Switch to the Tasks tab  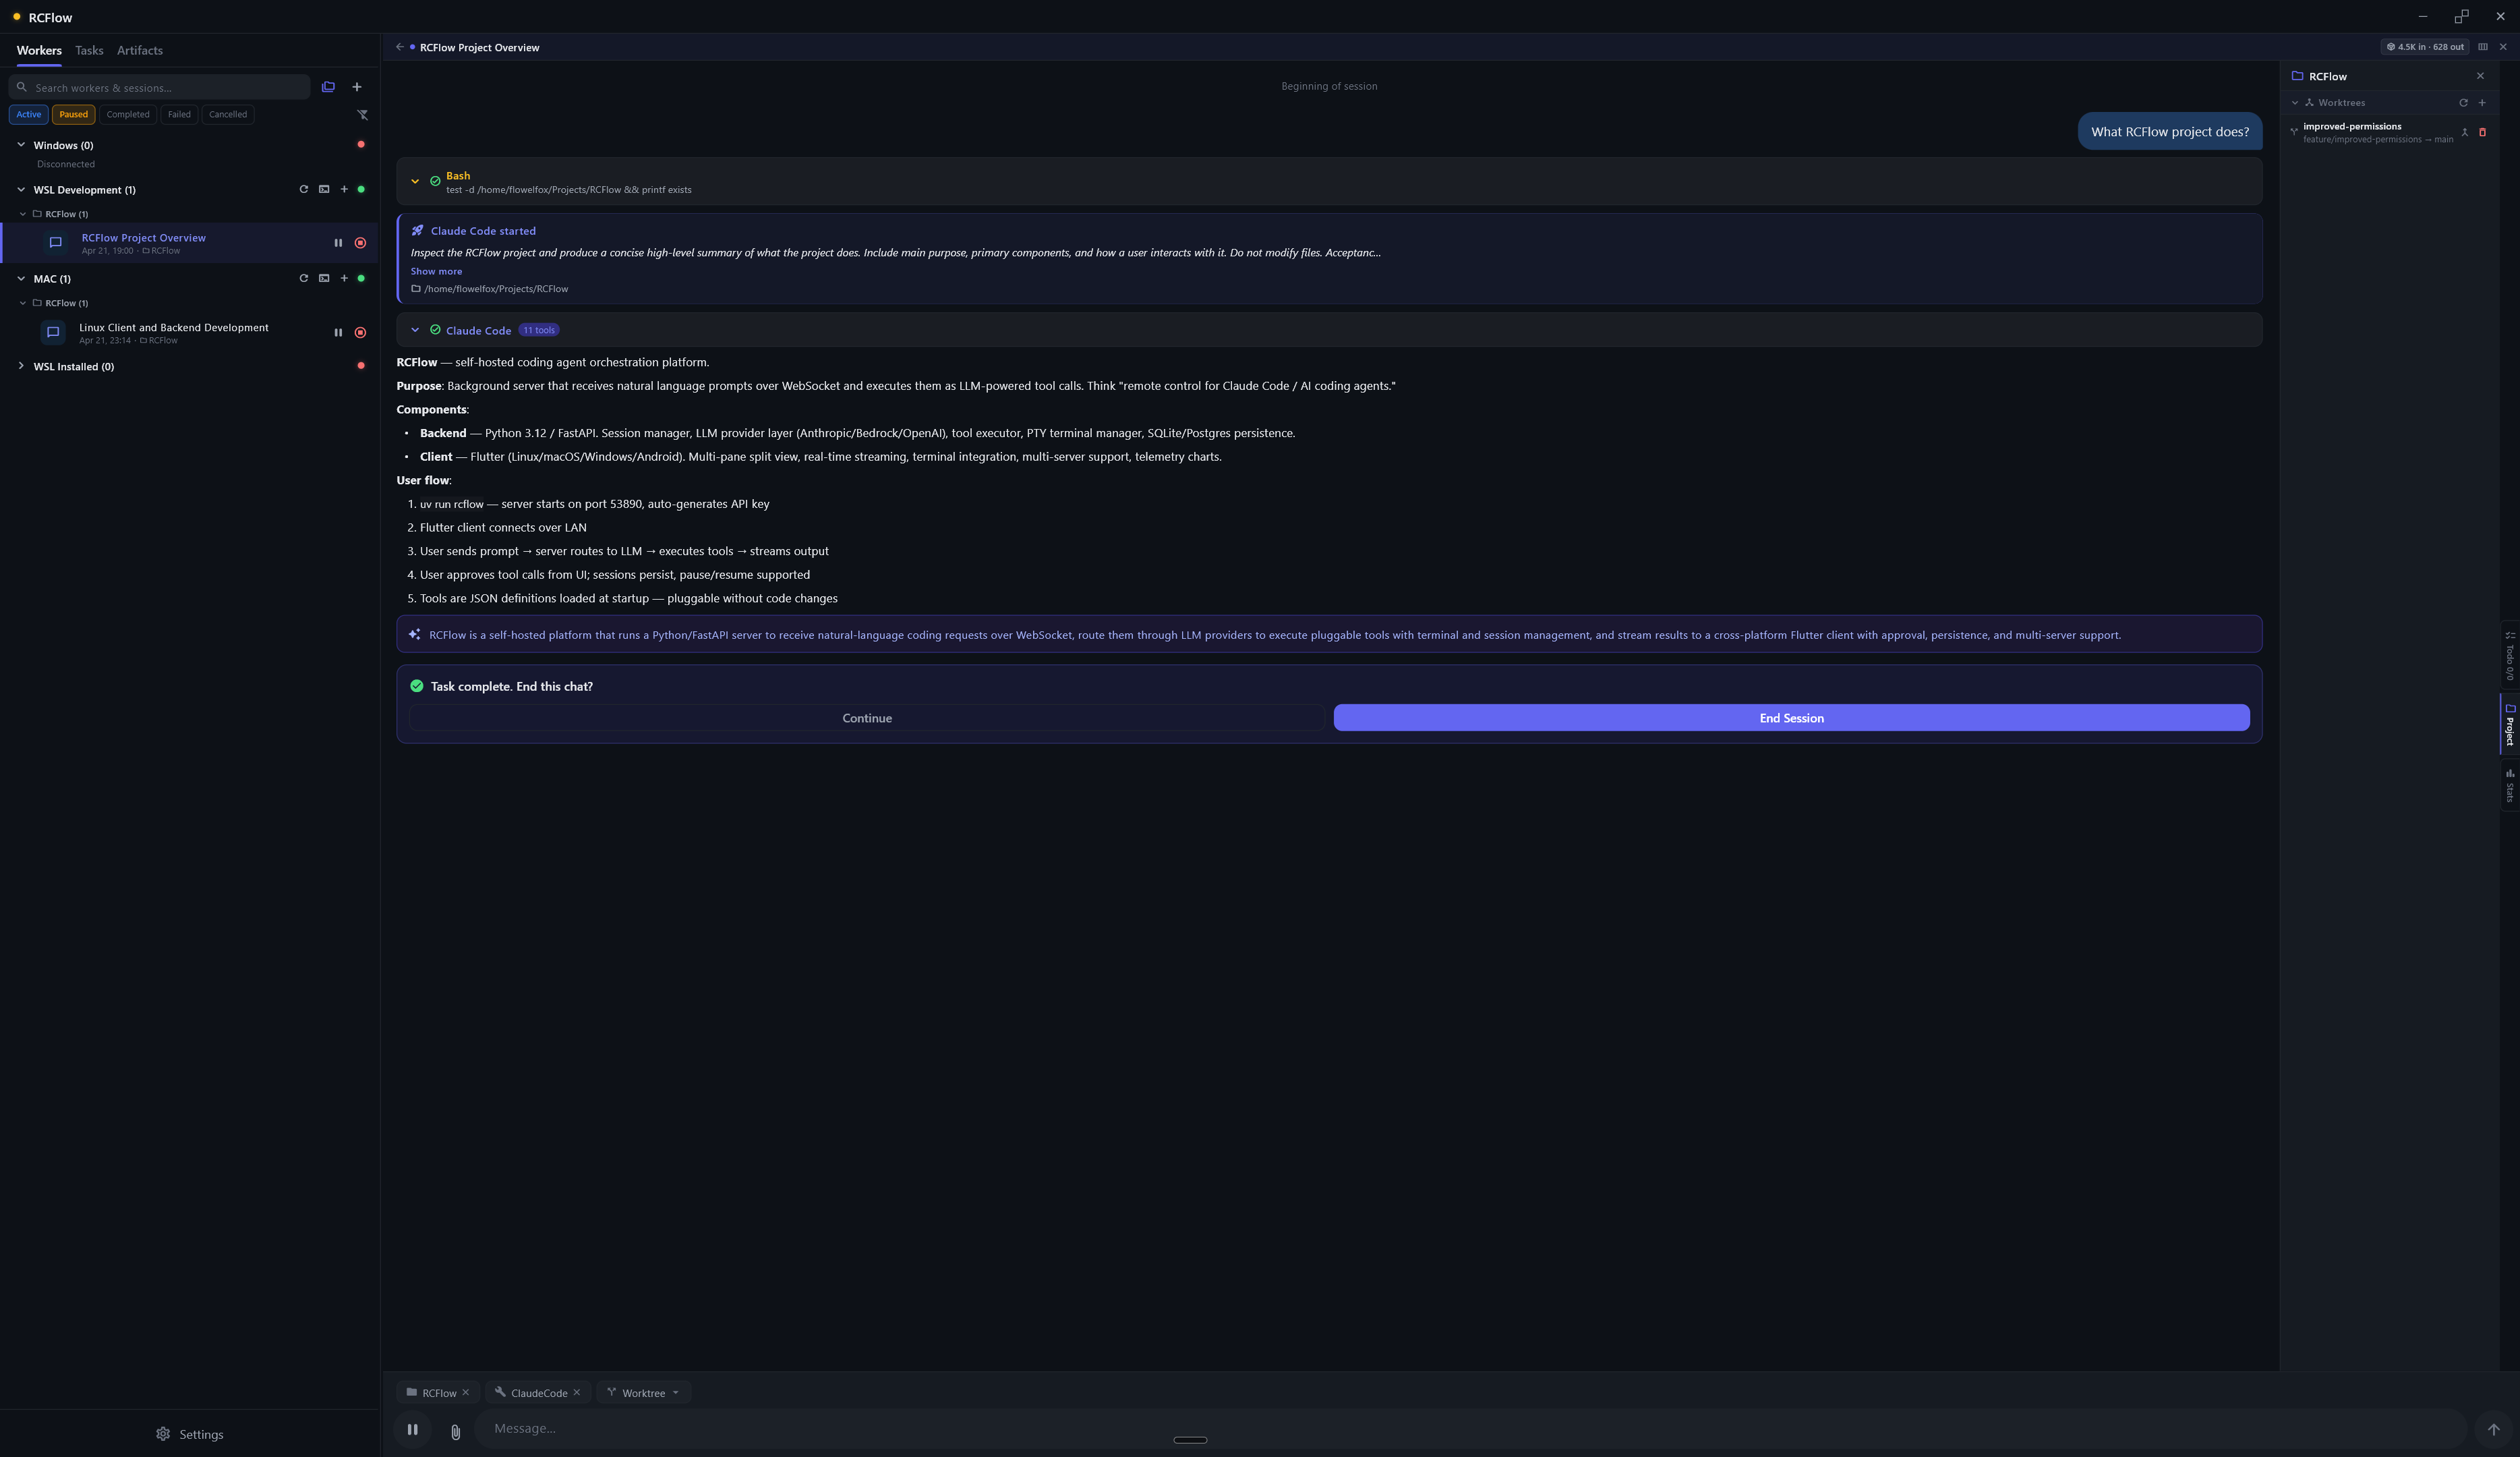click(89, 50)
